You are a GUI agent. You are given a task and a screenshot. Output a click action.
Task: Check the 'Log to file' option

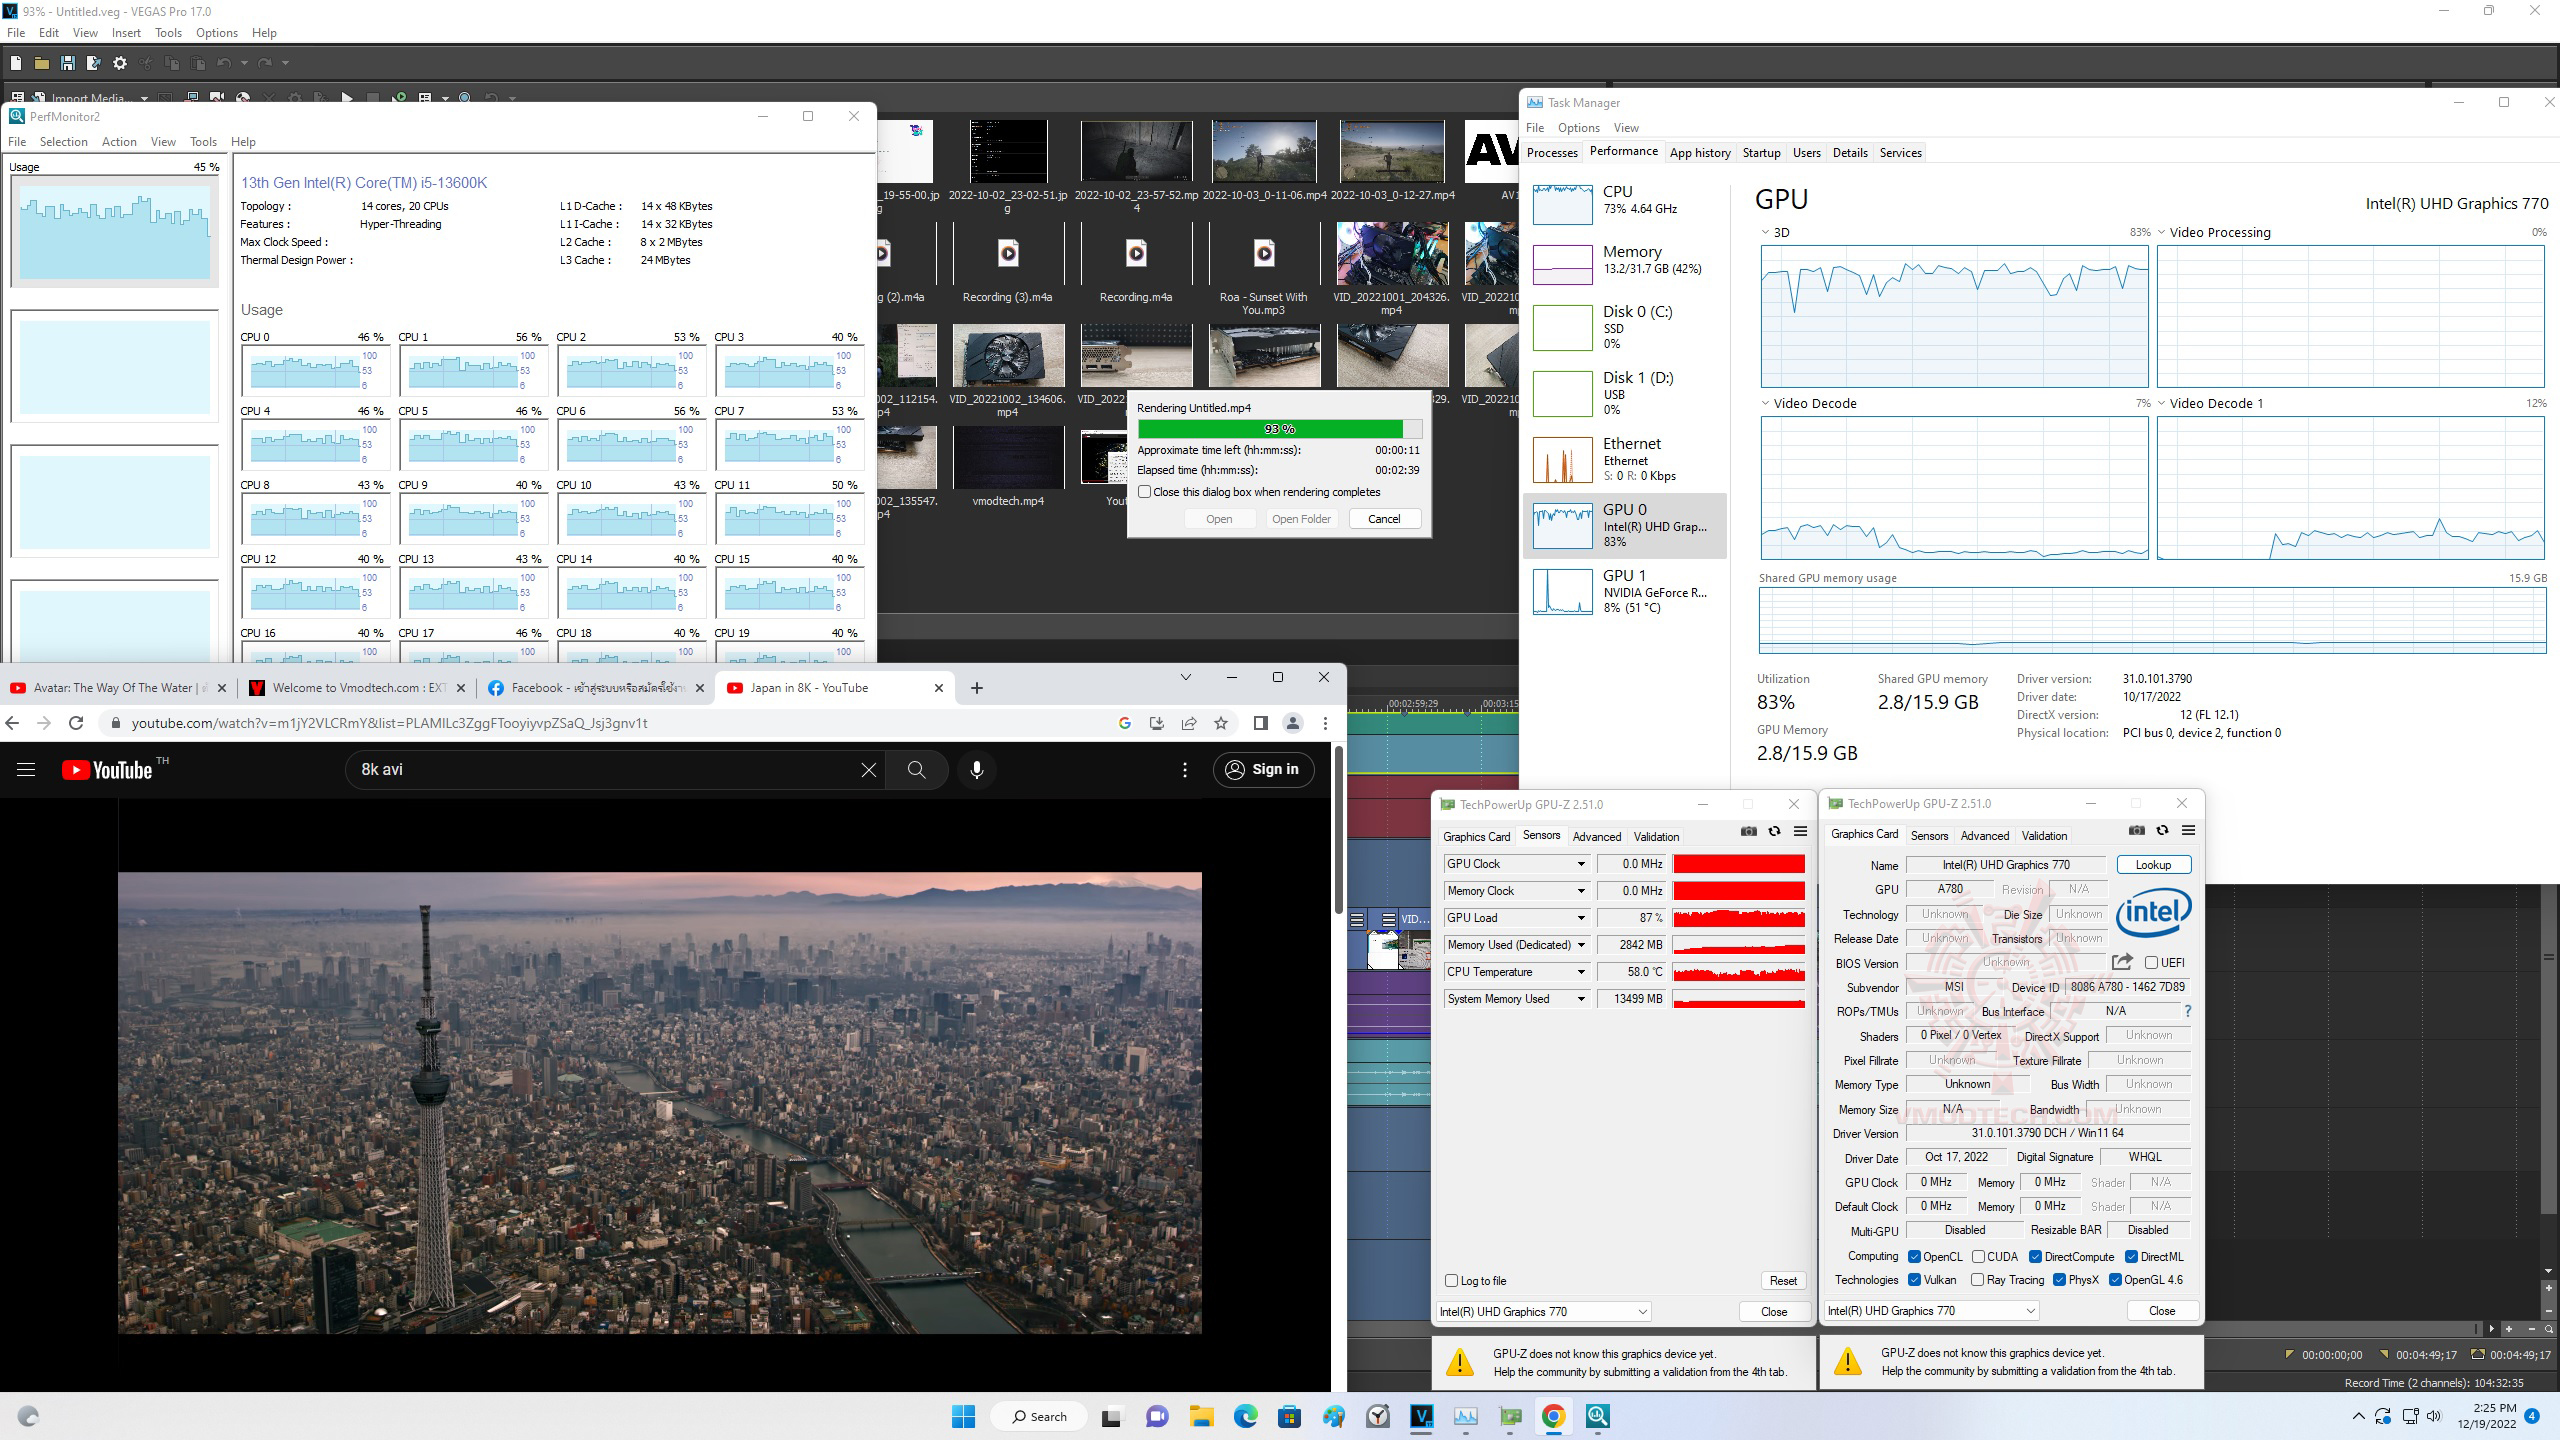point(1452,1280)
